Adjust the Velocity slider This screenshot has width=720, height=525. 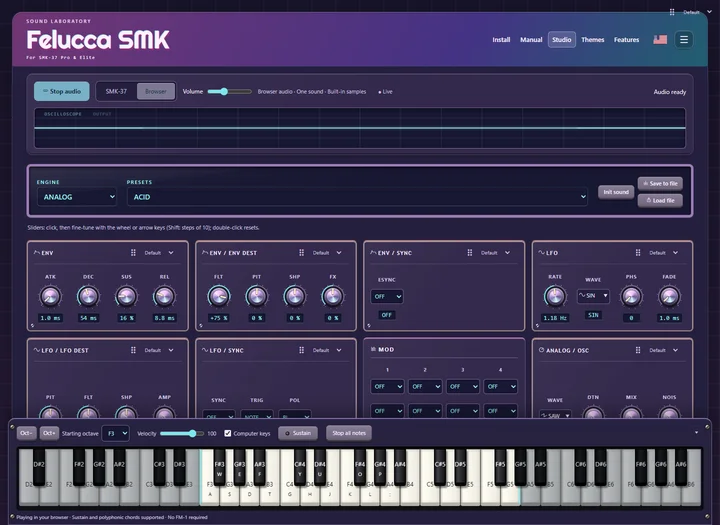tap(182, 433)
